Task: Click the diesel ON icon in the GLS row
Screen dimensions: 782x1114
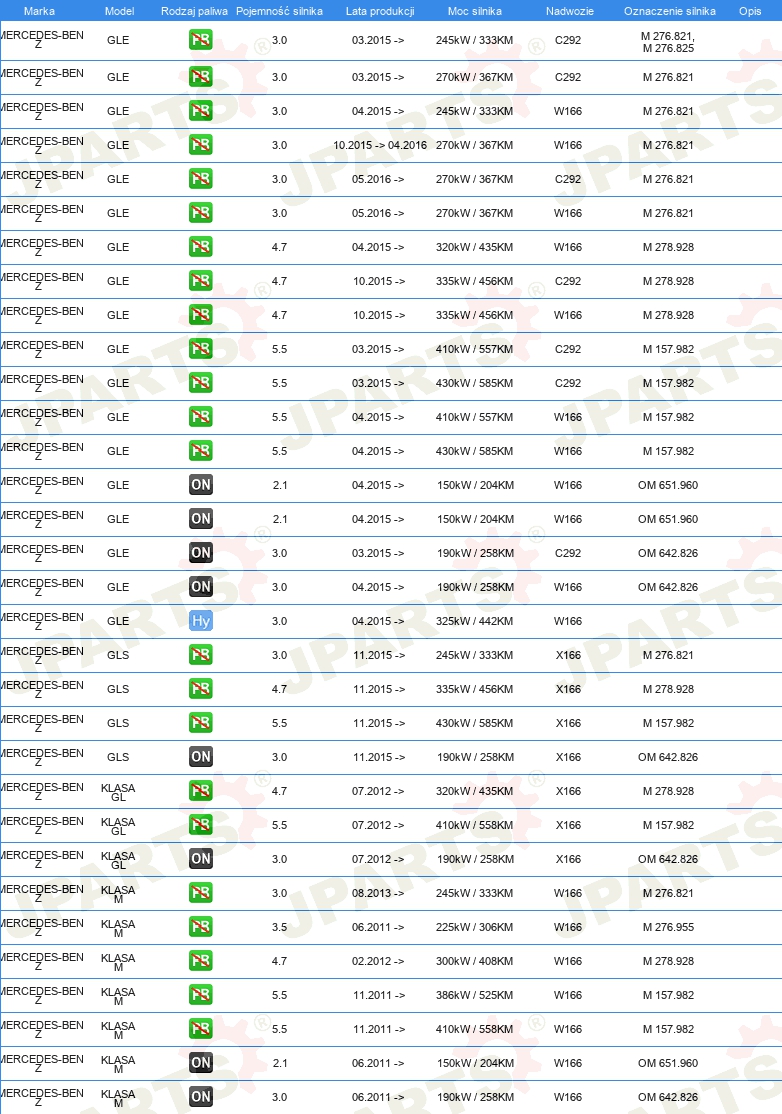Action: pos(201,757)
